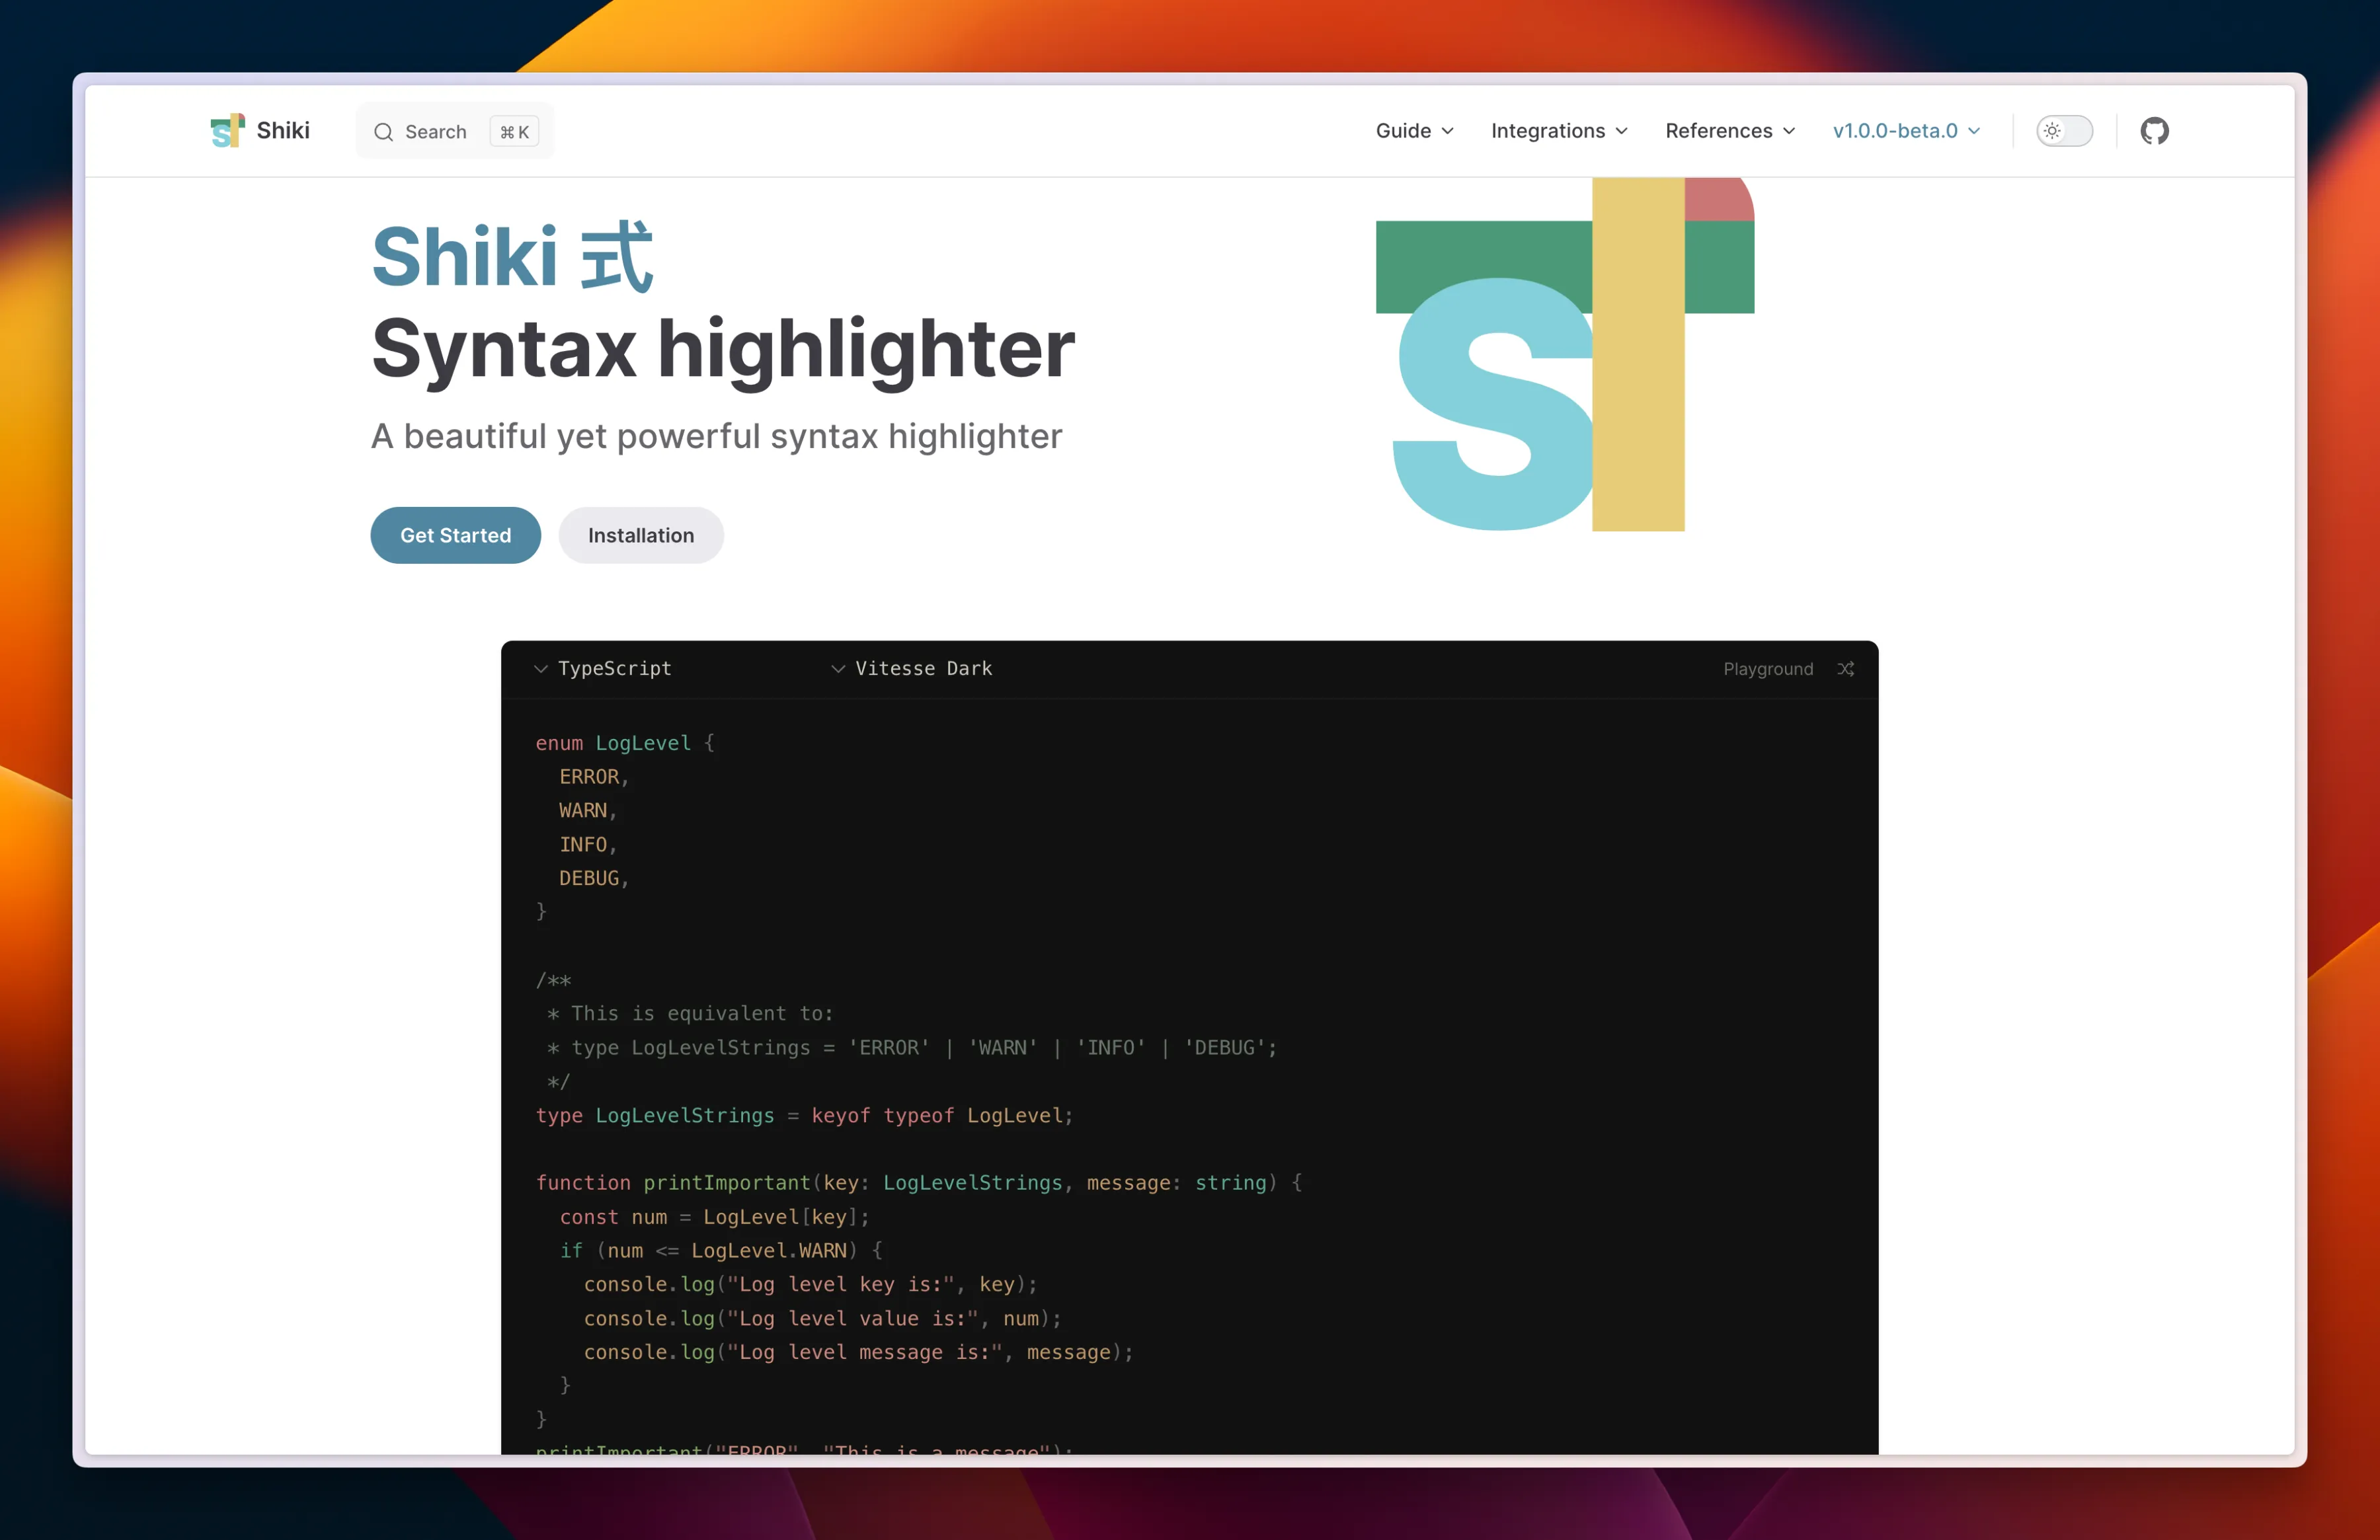Click the Shiki logo icon in navbar
The image size is (2380, 1540).
[227, 131]
